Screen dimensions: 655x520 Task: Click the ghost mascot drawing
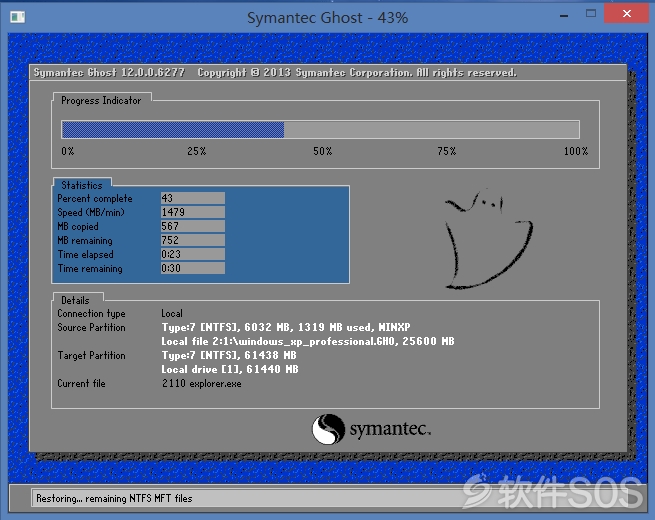[489, 240]
